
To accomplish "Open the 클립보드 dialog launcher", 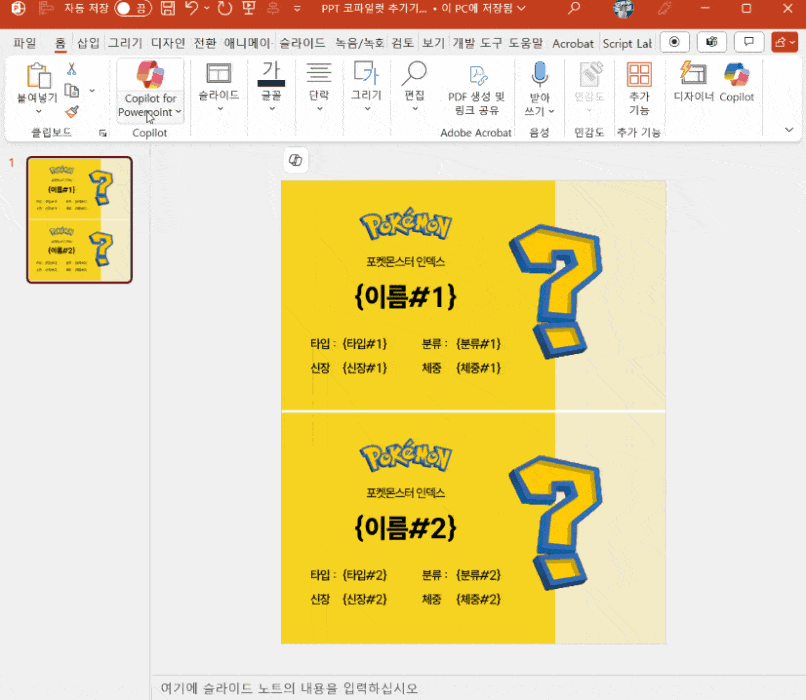I will coord(102,133).
